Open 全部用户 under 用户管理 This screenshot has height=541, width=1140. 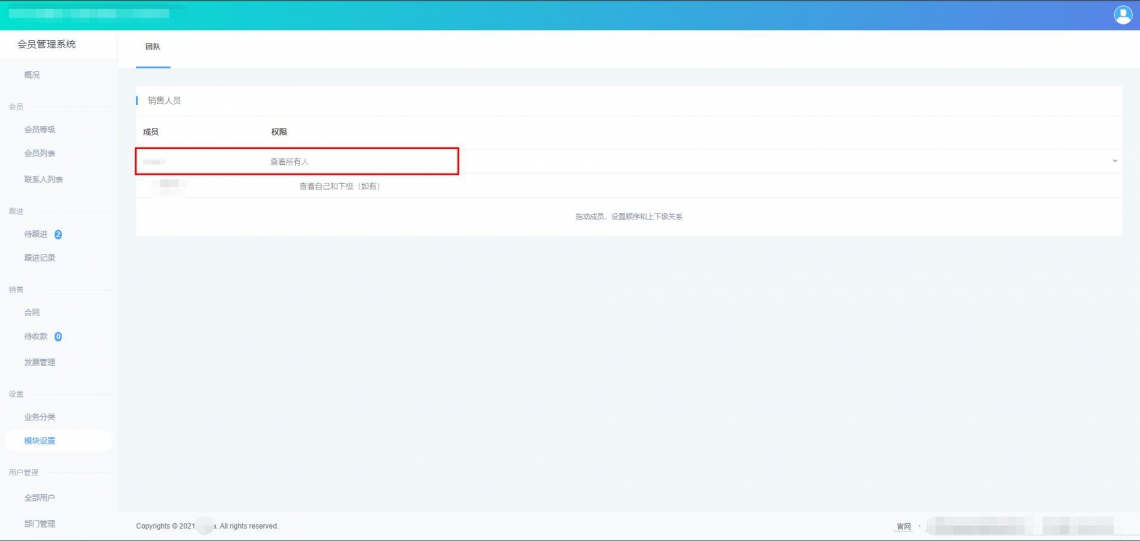coord(40,498)
